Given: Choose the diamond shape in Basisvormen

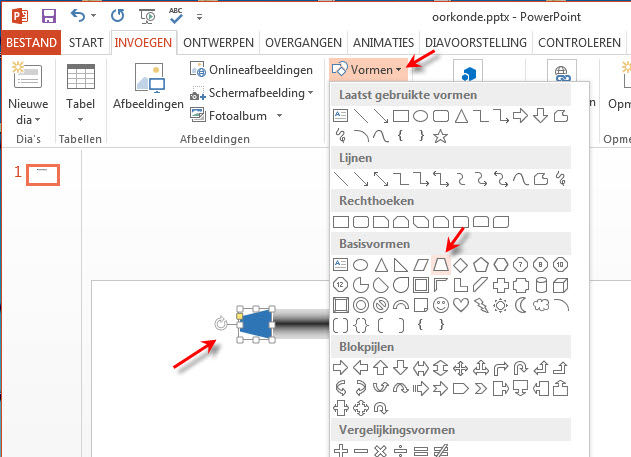Looking at the screenshot, I should point(460,265).
